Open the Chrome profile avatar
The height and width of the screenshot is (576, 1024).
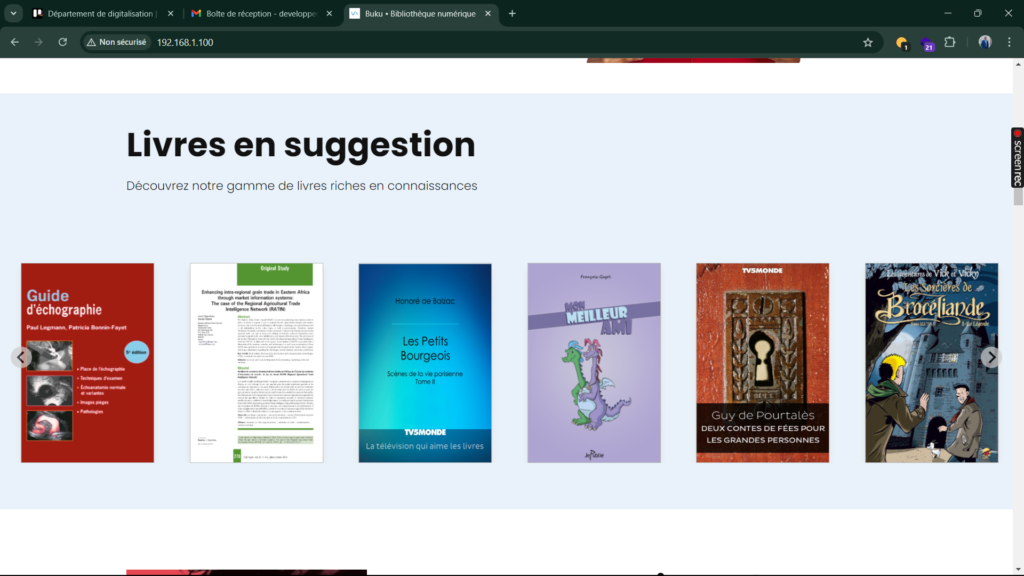click(985, 42)
